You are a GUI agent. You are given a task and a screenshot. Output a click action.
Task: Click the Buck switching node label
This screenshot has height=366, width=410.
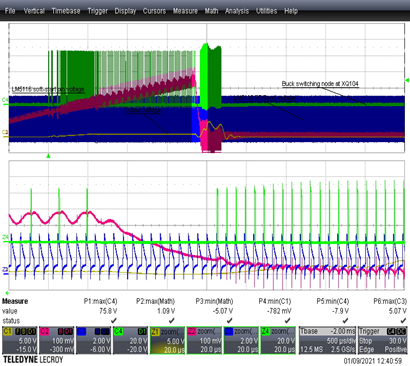[320, 83]
